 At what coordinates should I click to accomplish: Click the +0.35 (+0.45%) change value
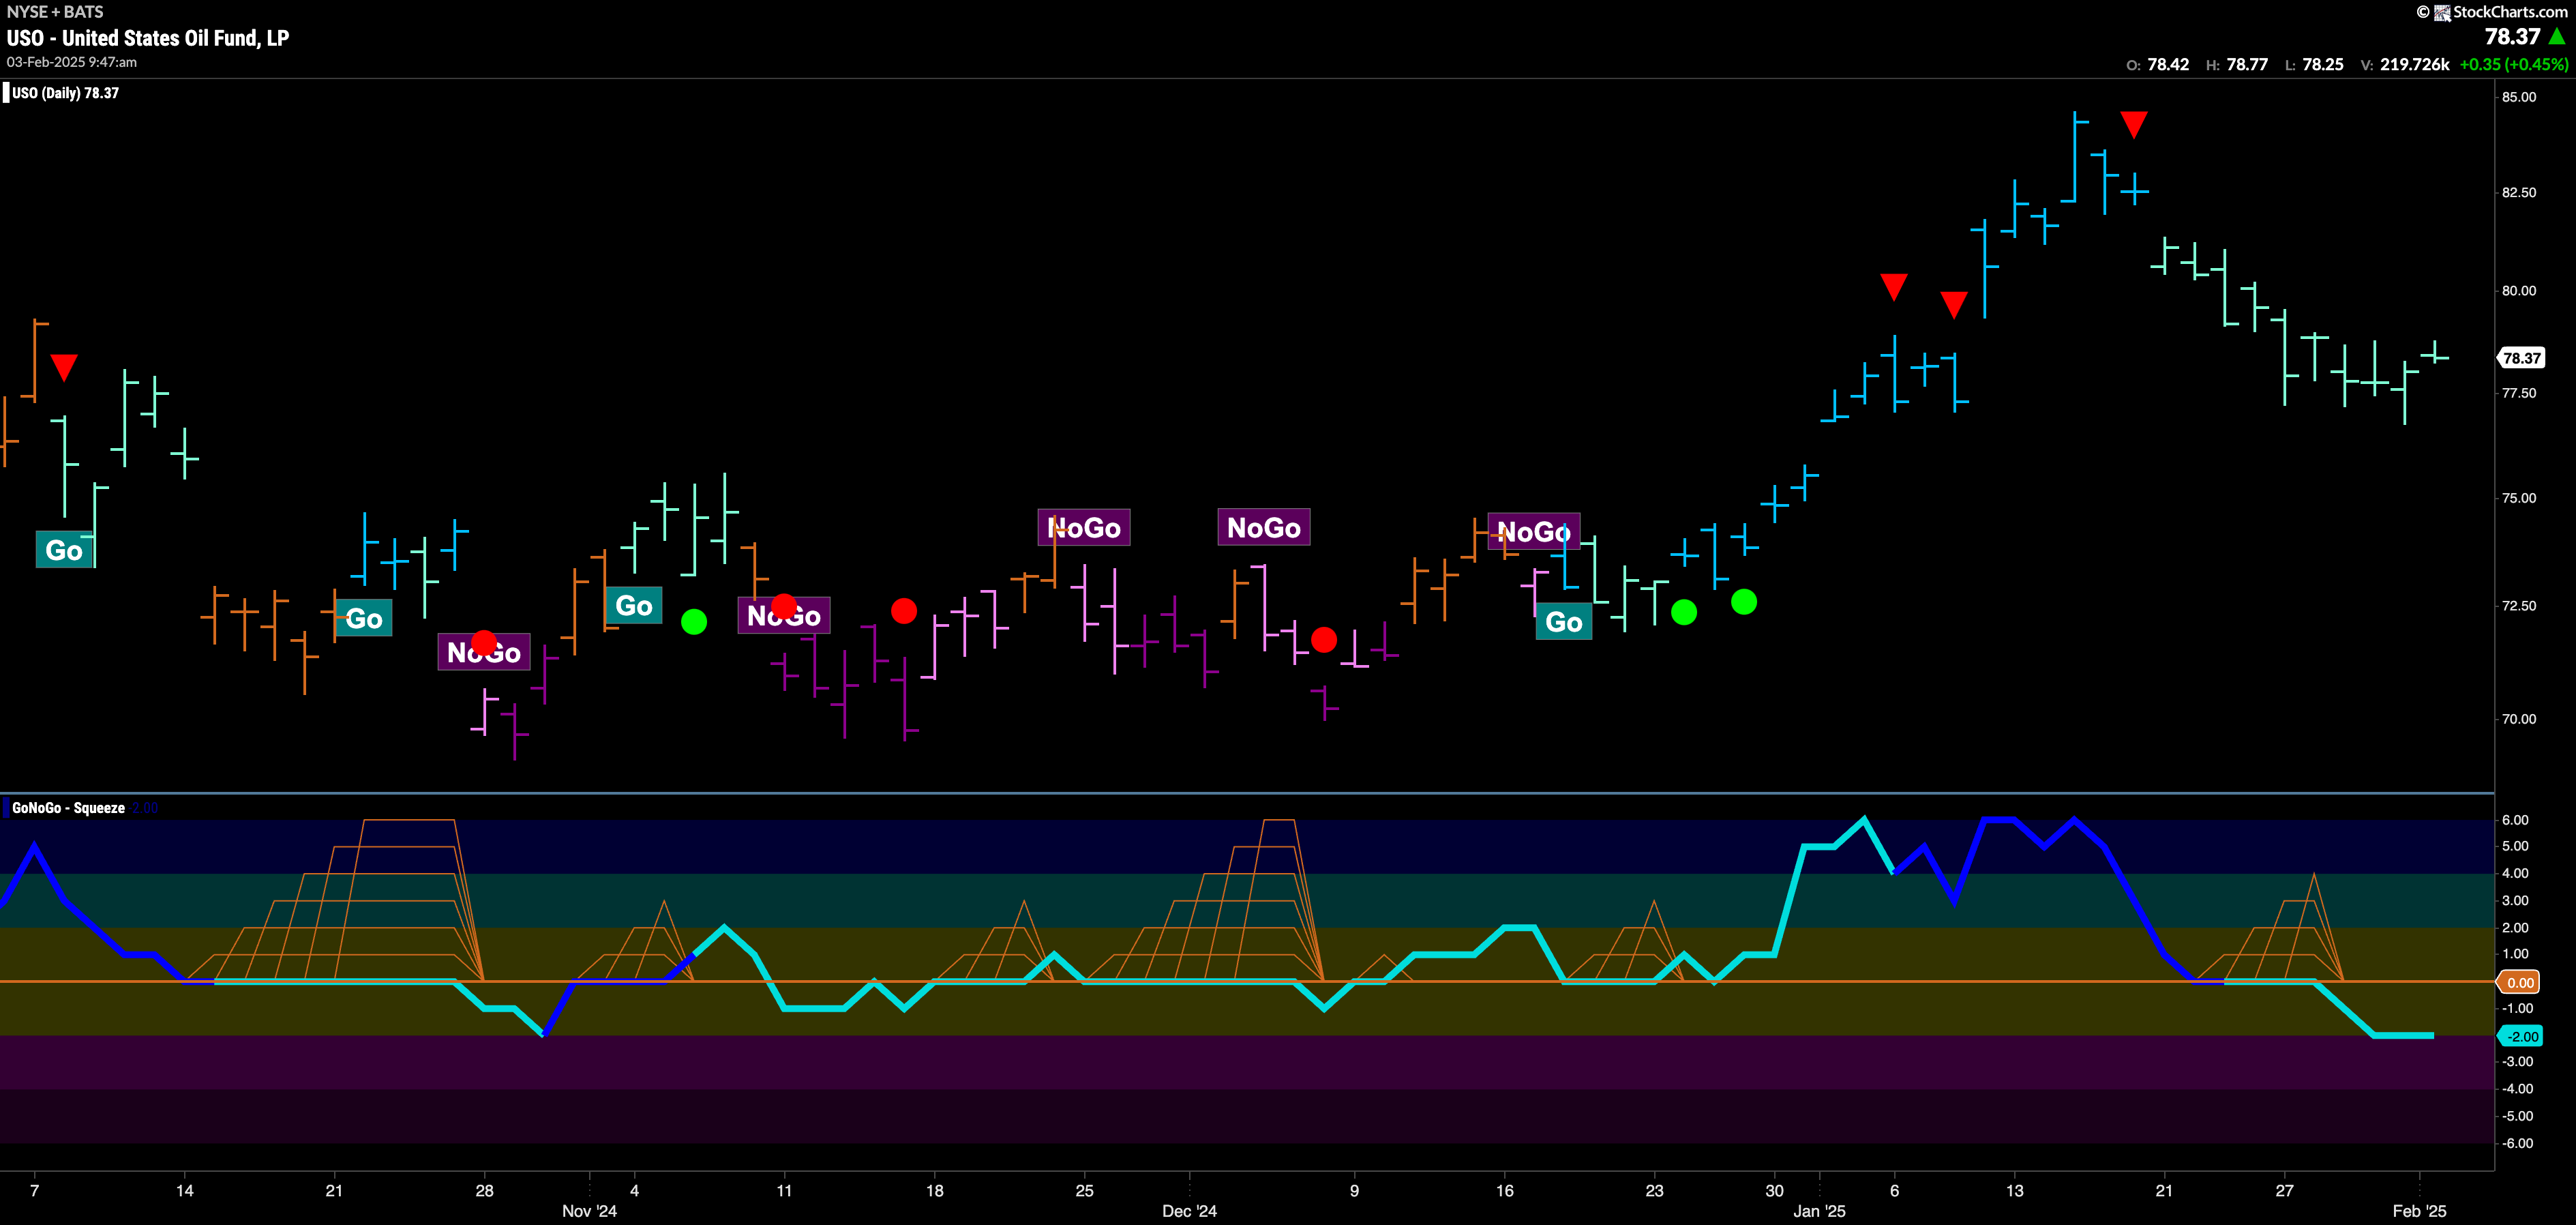coord(2513,64)
